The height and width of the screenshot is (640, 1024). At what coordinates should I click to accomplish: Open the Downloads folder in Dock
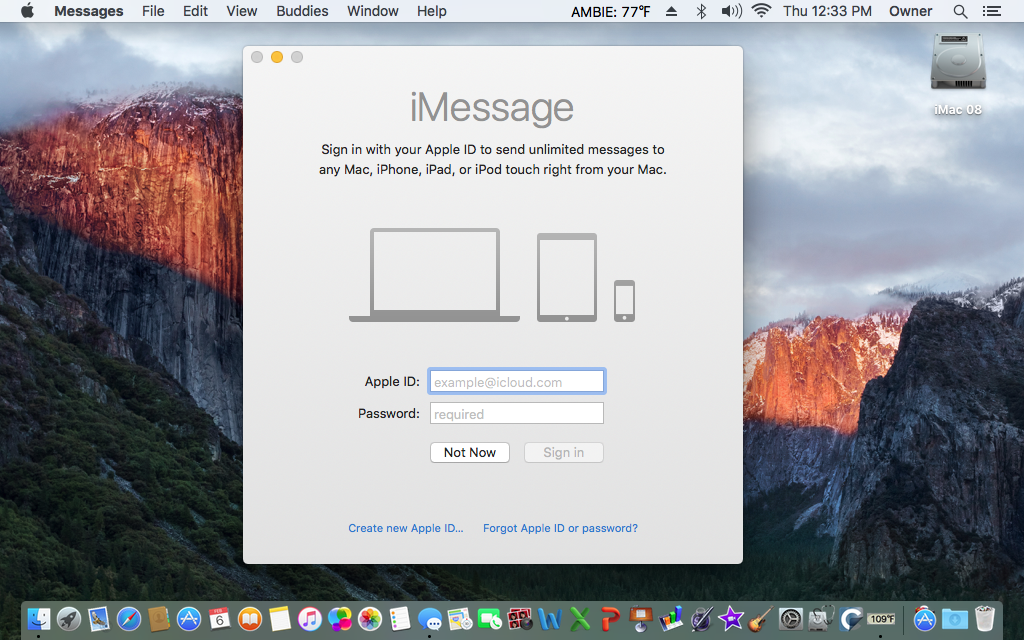955,618
